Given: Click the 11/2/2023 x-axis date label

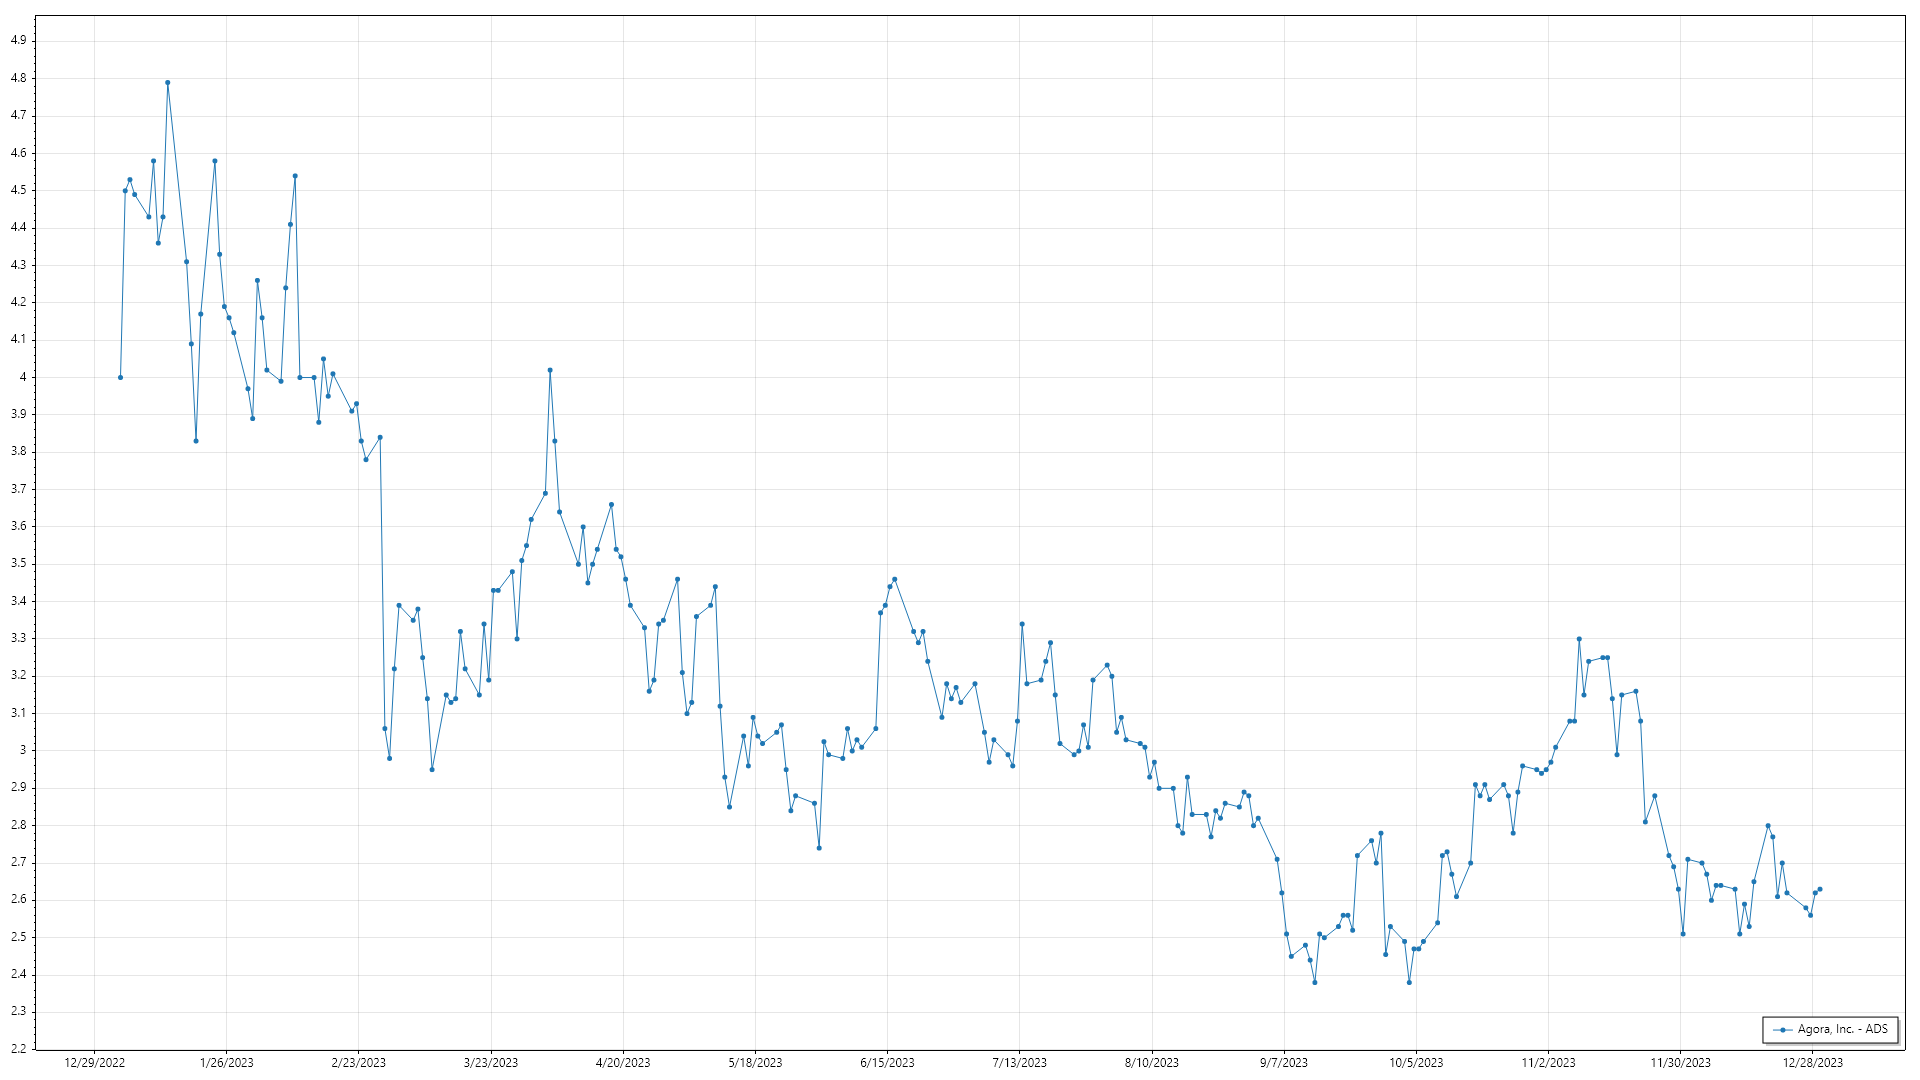Looking at the screenshot, I should [x=1548, y=1063].
